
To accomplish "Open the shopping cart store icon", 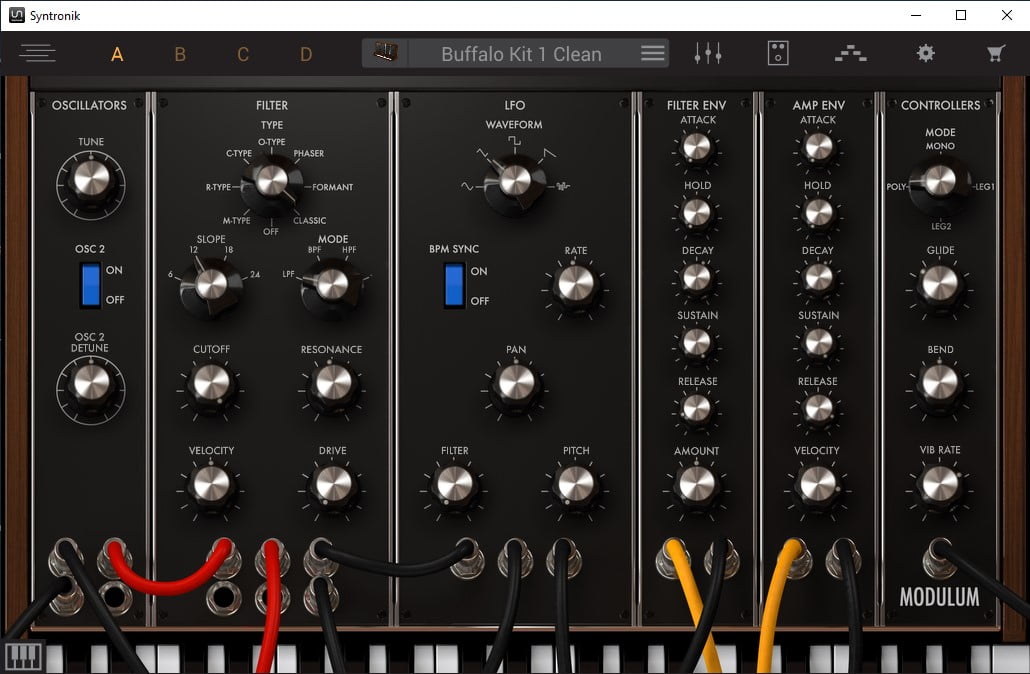I will coord(996,53).
